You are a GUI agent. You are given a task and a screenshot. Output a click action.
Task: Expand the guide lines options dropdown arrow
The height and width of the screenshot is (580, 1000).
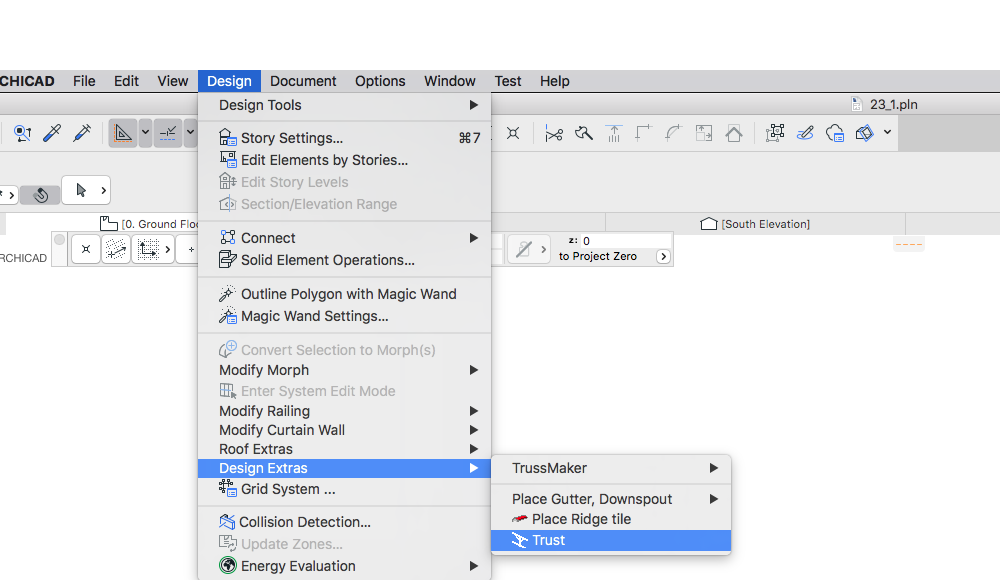(146, 133)
